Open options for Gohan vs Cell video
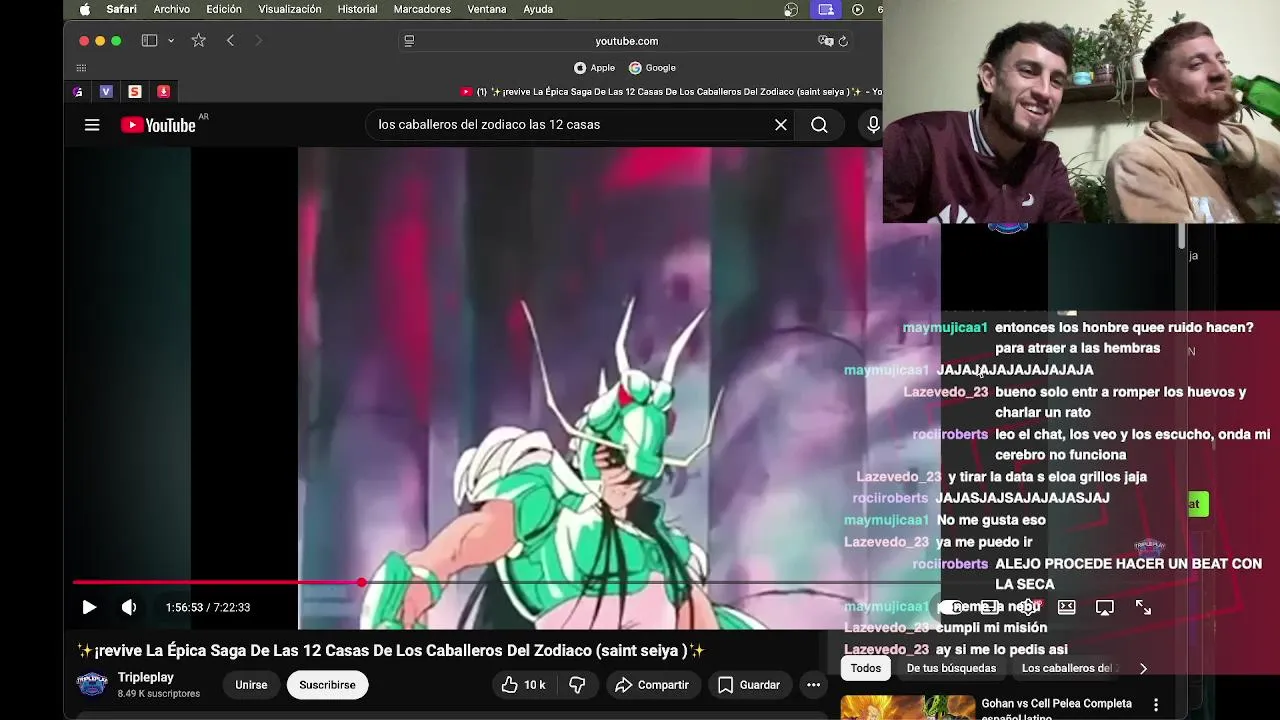The width and height of the screenshot is (1280, 720). click(x=1156, y=705)
